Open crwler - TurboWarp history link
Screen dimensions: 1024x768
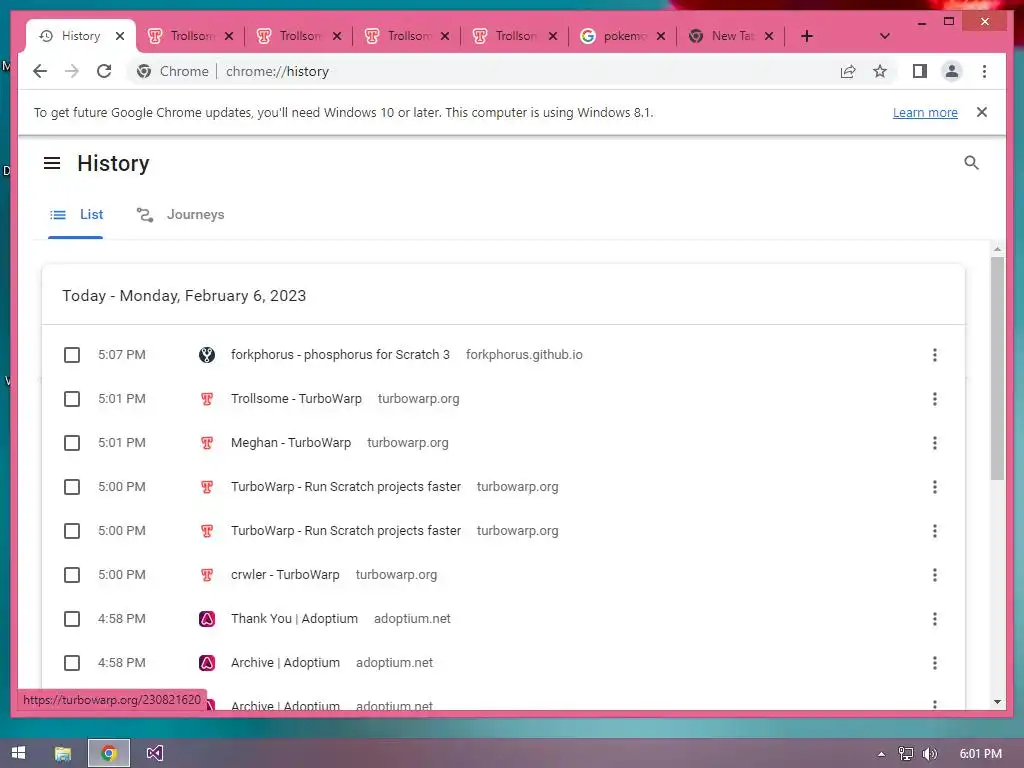285,575
